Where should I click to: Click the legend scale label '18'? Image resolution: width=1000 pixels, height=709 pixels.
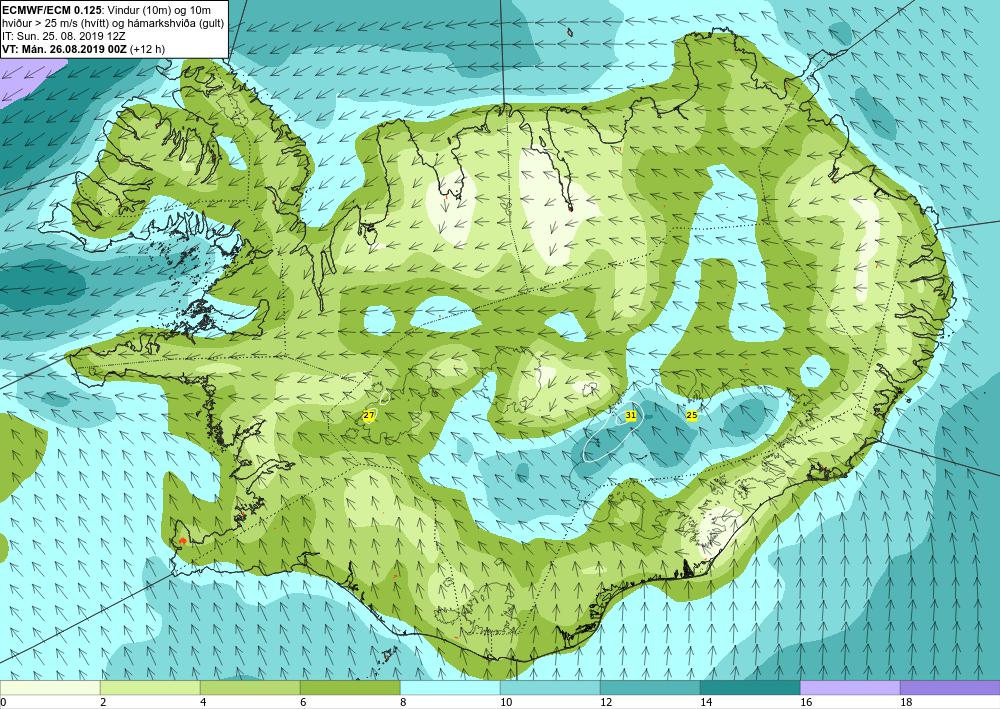906,702
